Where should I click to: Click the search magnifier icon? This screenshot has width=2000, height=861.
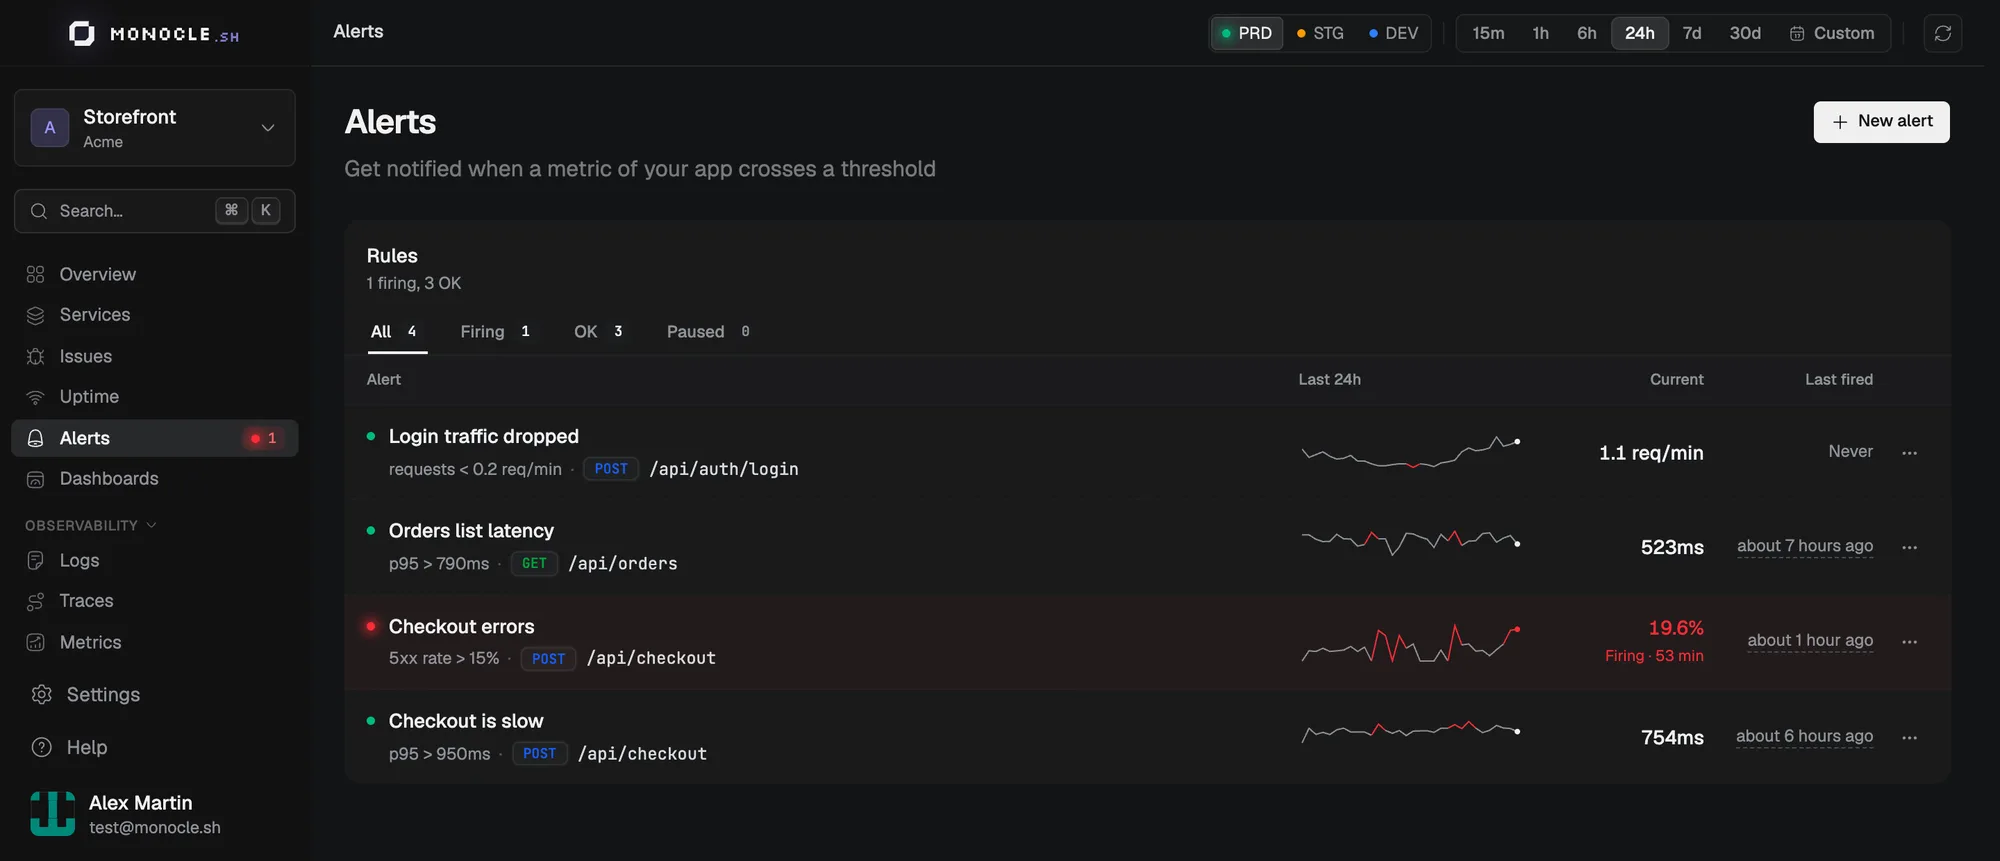click(x=39, y=211)
